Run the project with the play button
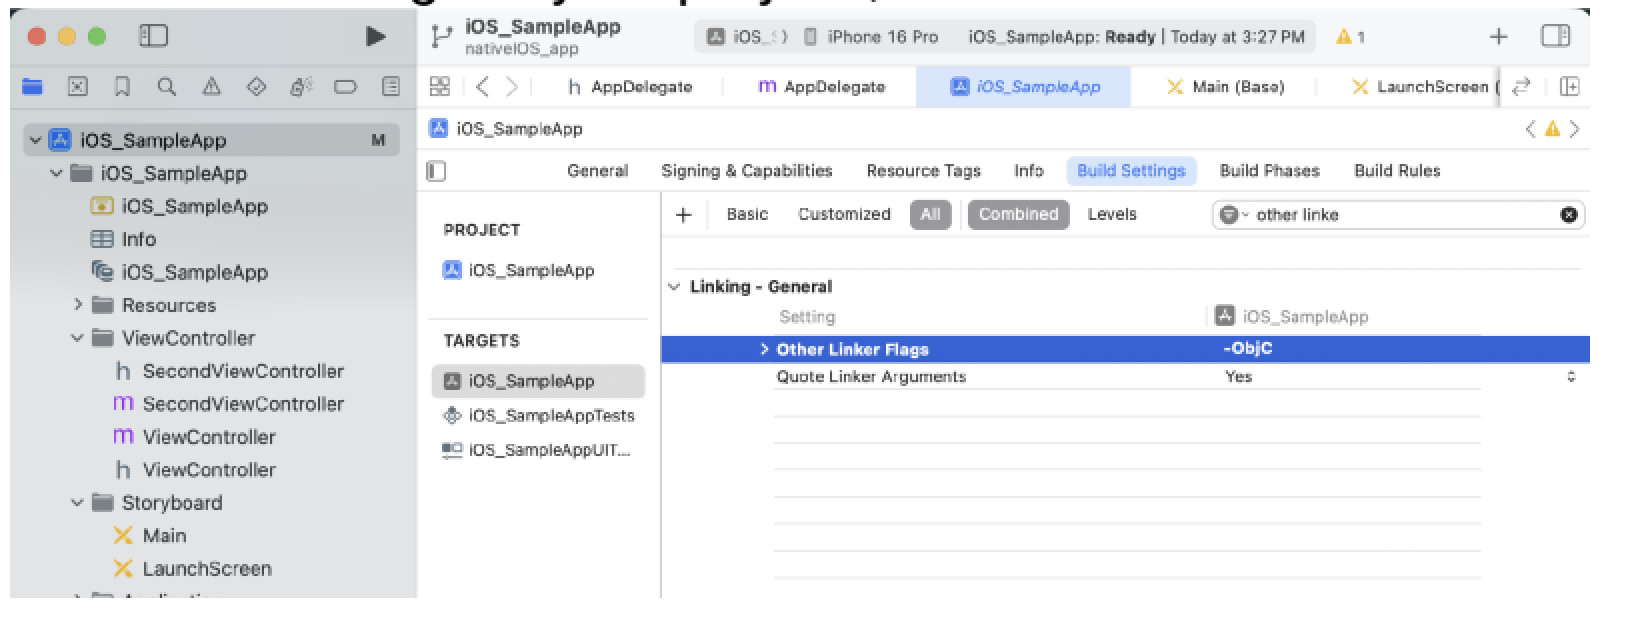Screen dimensions: 1632x620 tap(376, 37)
